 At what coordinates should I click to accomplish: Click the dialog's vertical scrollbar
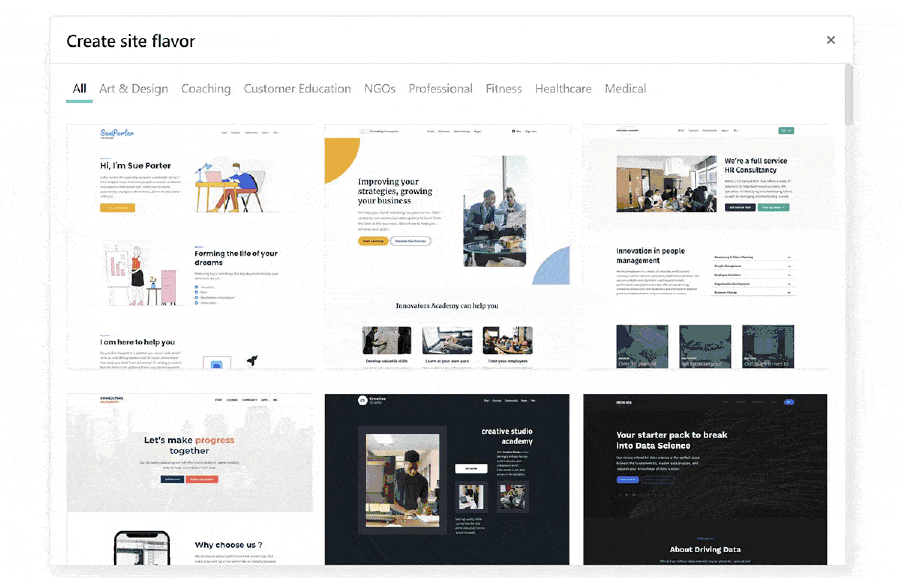click(849, 95)
